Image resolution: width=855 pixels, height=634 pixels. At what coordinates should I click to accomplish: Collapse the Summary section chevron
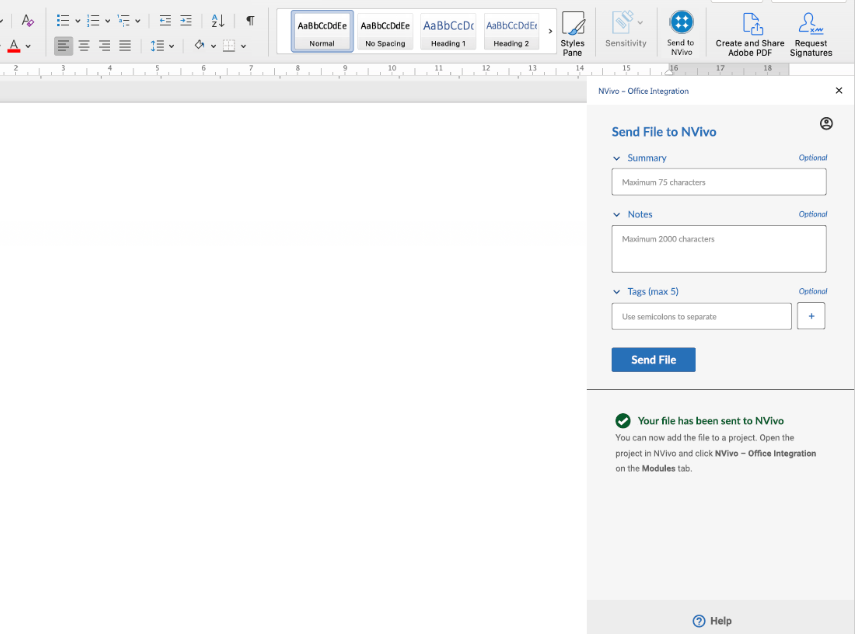pyautogui.click(x=616, y=158)
